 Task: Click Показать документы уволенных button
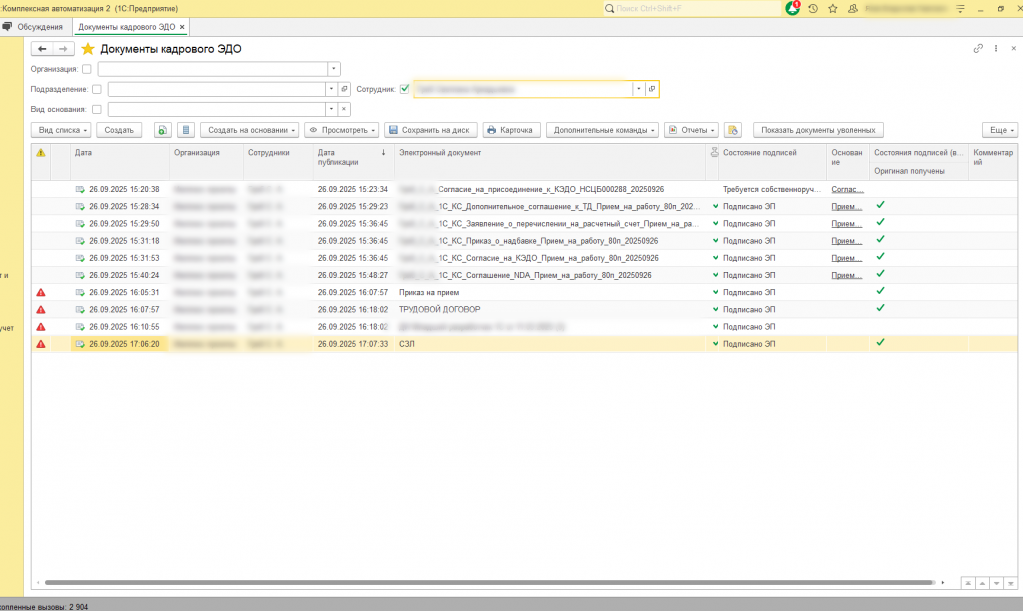[818, 130]
